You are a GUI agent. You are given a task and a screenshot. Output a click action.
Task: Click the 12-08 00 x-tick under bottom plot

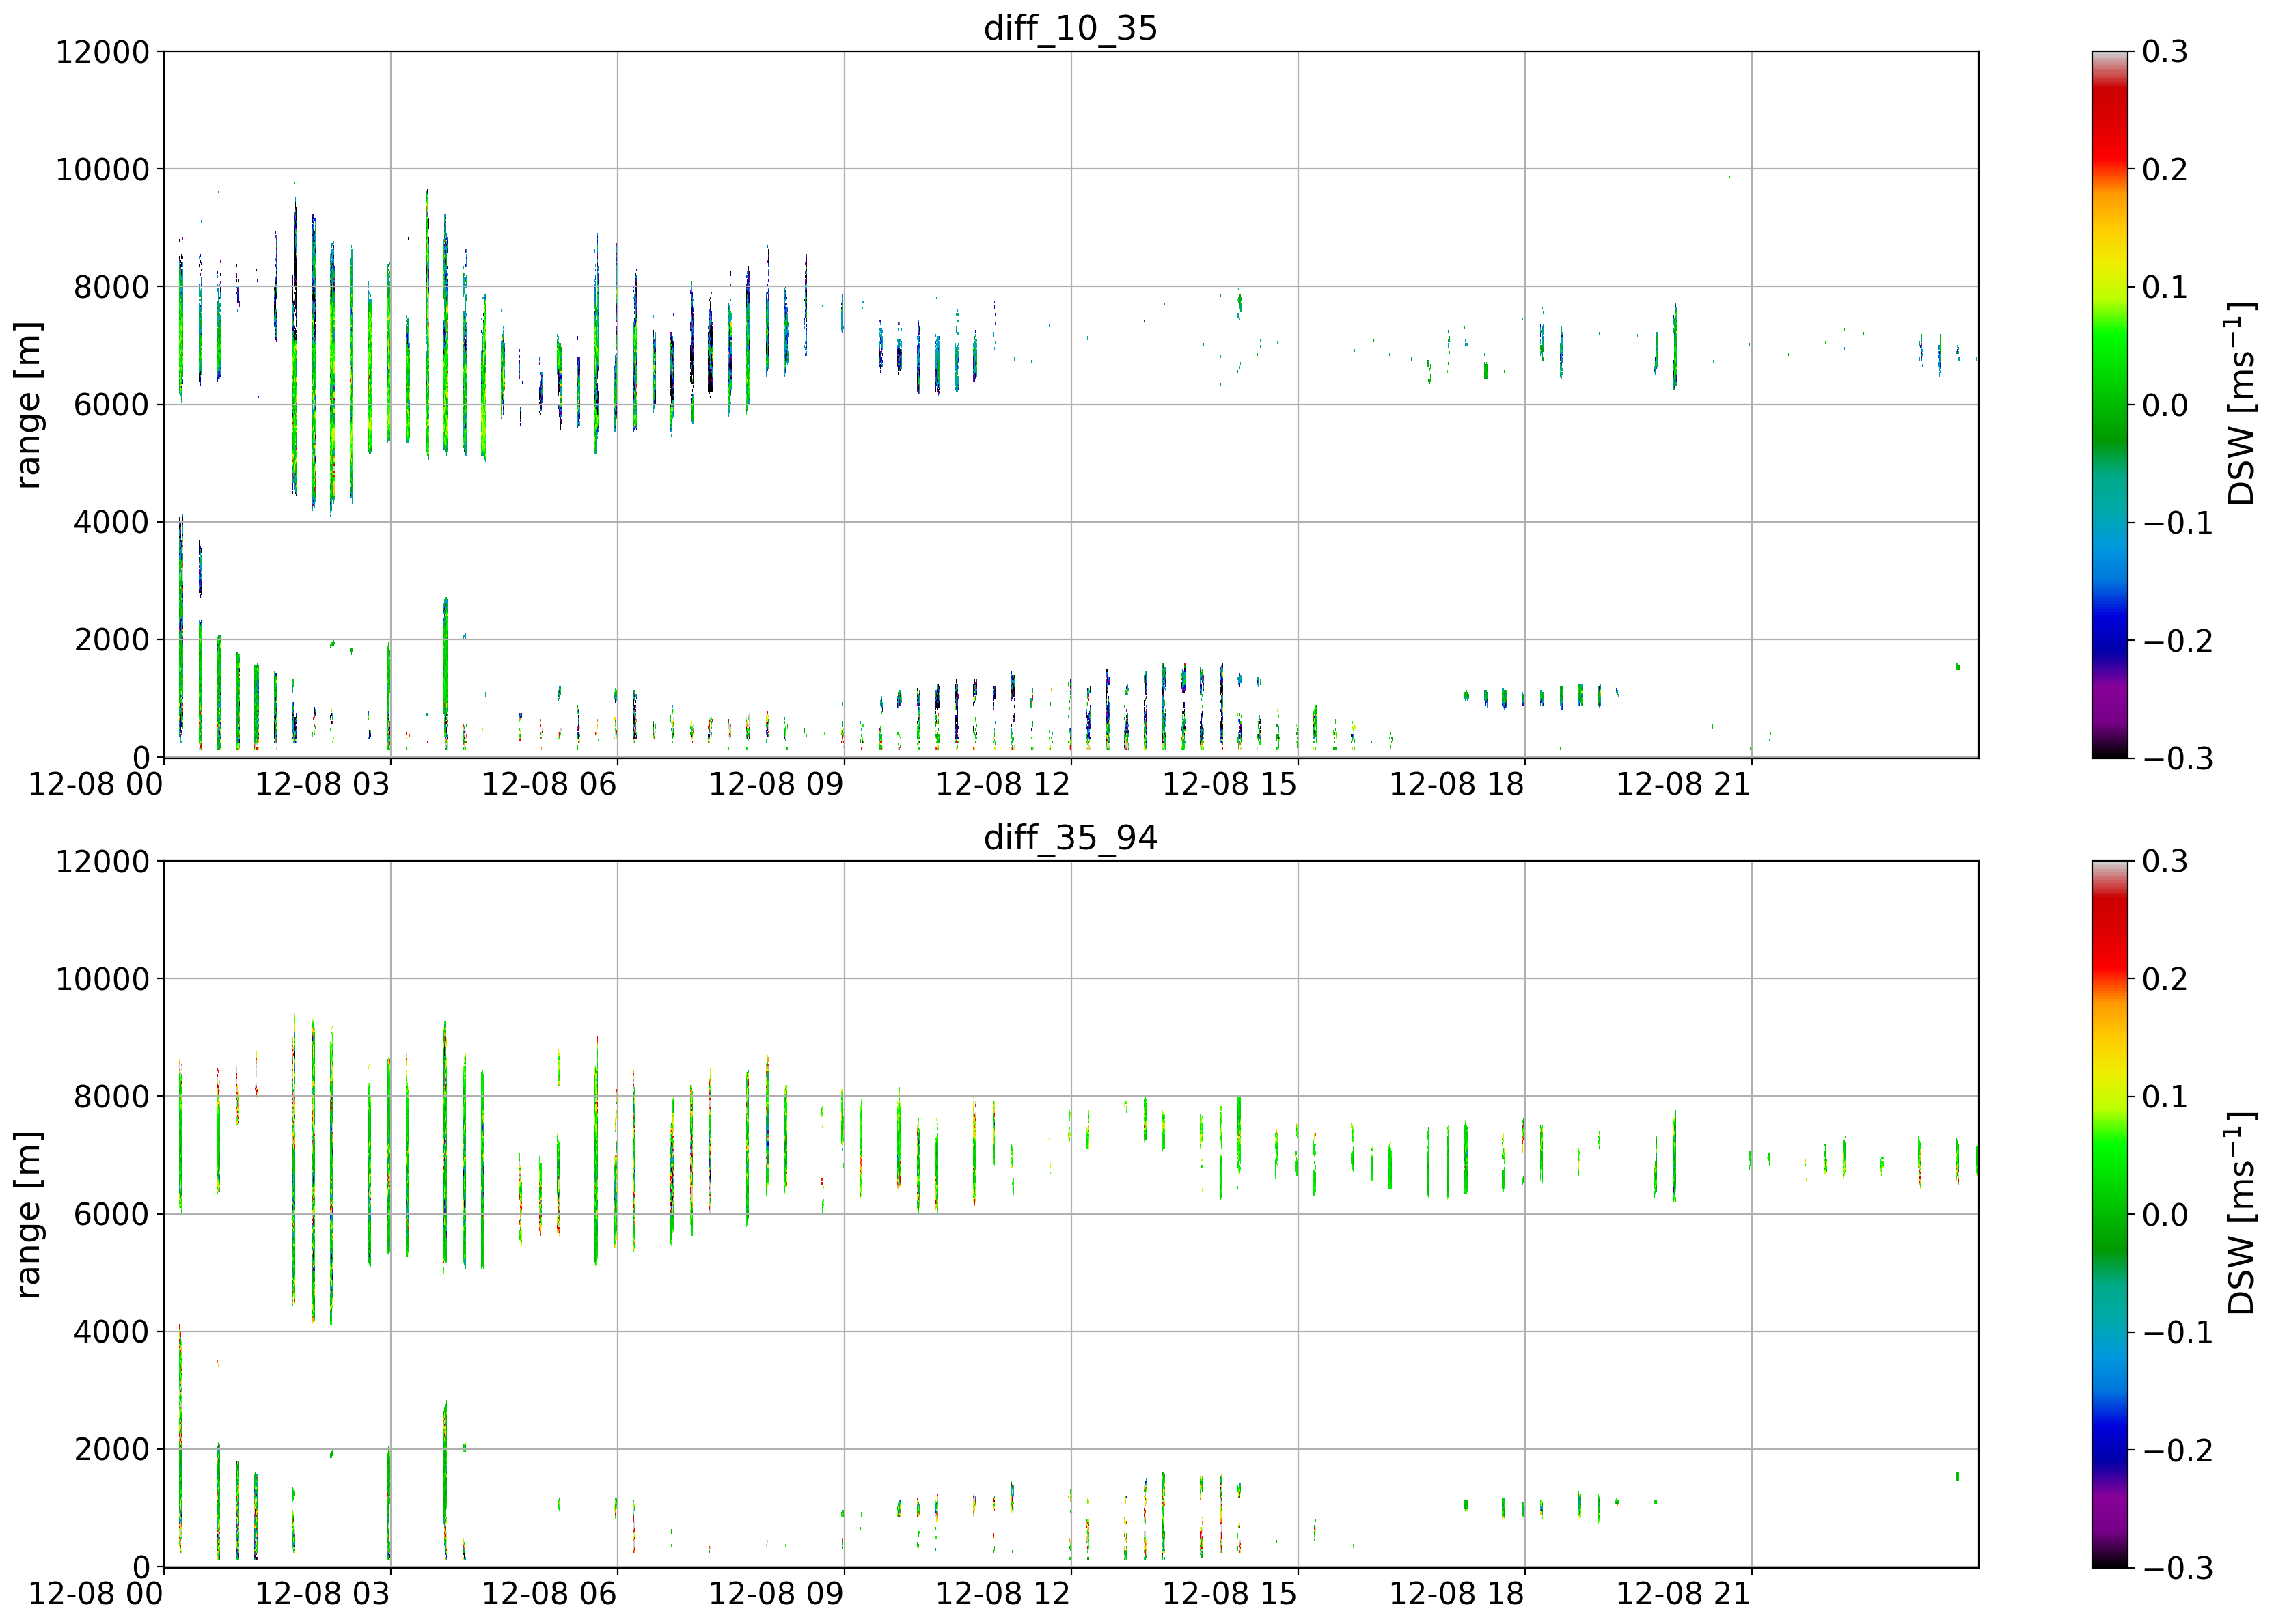[95, 1594]
